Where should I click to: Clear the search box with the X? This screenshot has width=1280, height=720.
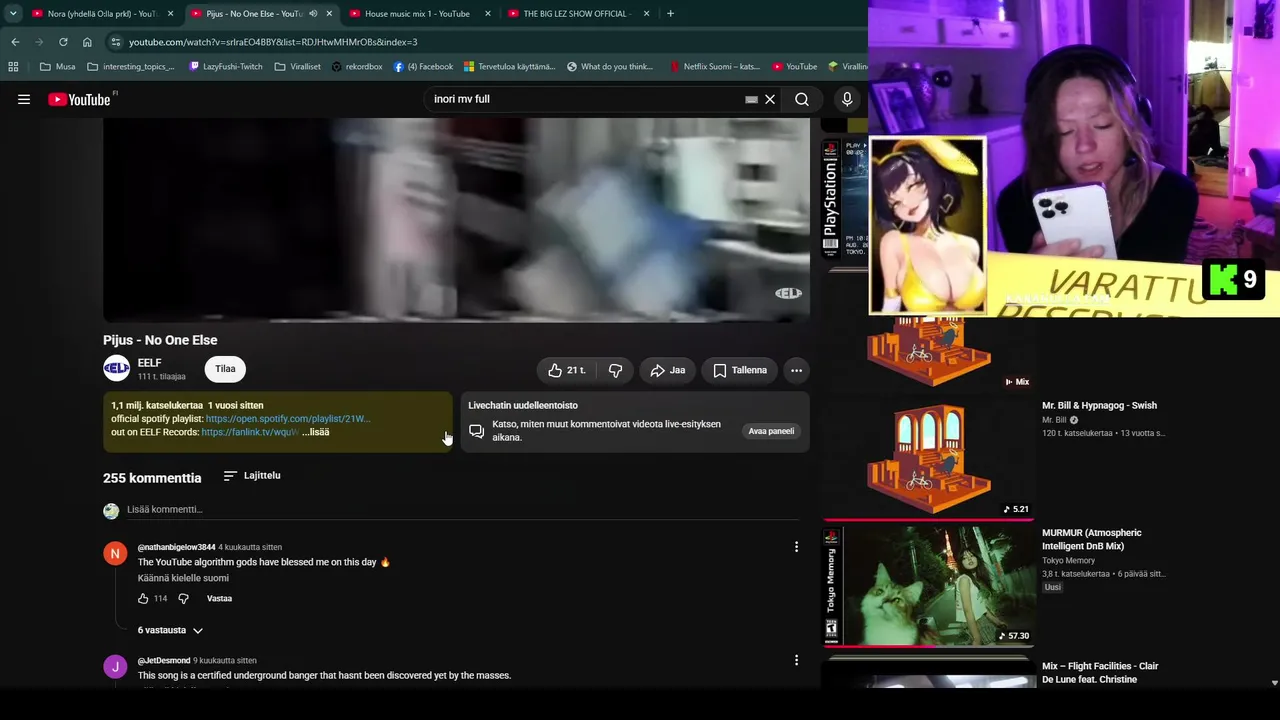tap(770, 99)
